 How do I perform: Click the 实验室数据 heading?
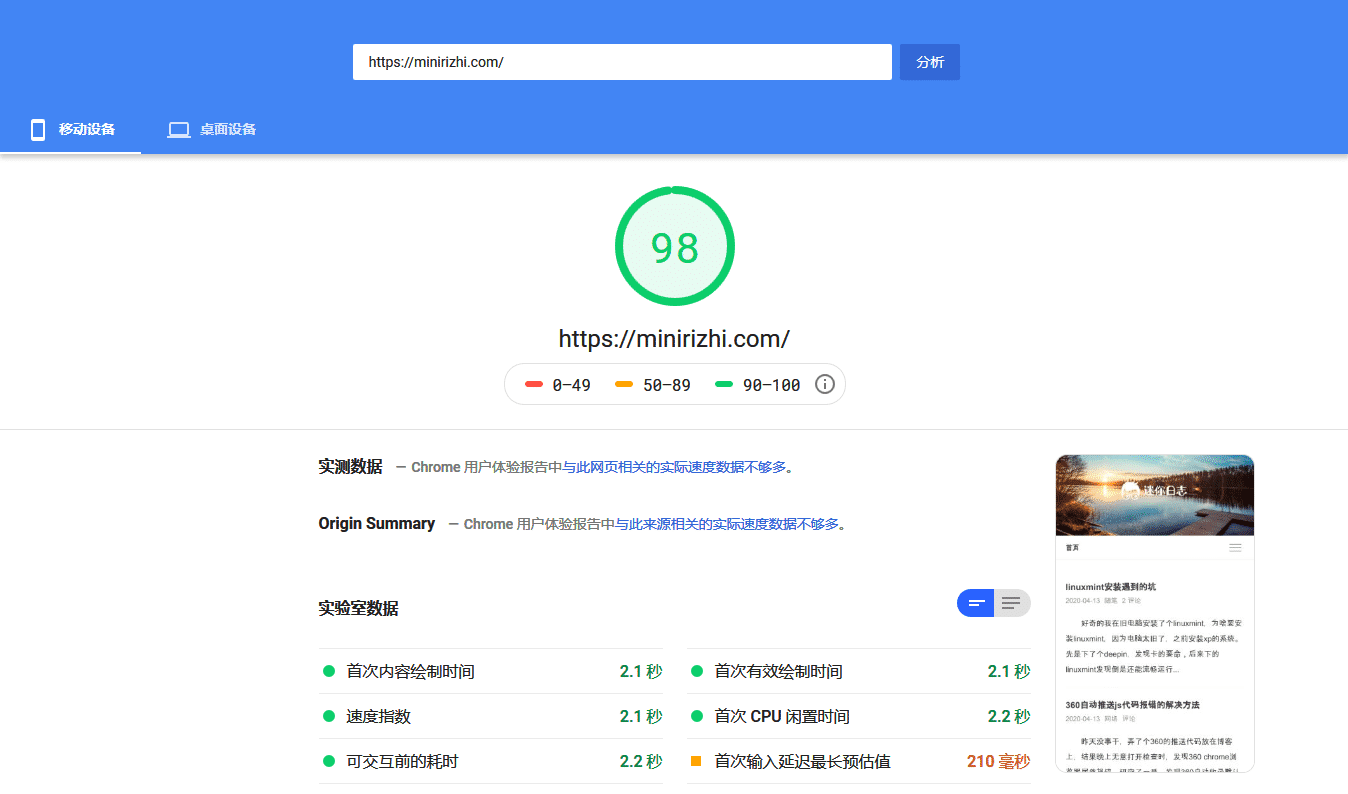click(x=358, y=608)
